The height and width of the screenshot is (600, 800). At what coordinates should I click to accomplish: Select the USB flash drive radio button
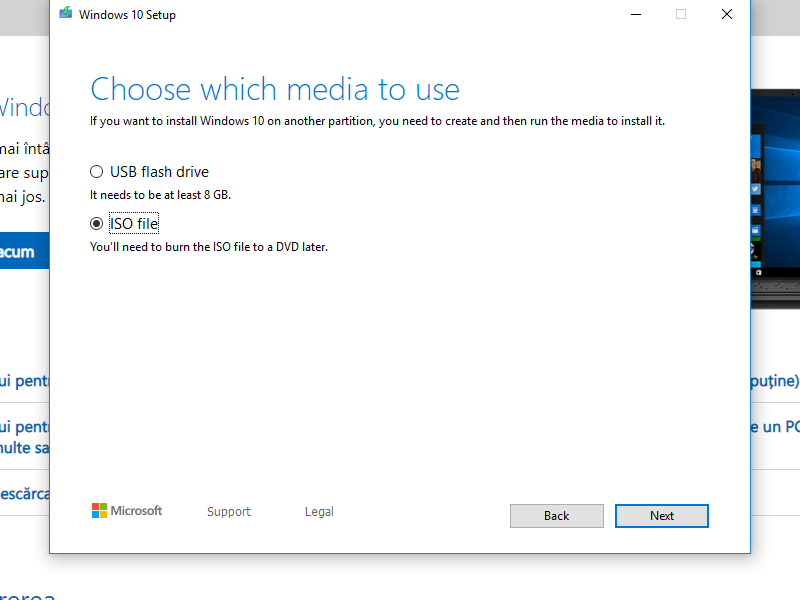pyautogui.click(x=97, y=171)
